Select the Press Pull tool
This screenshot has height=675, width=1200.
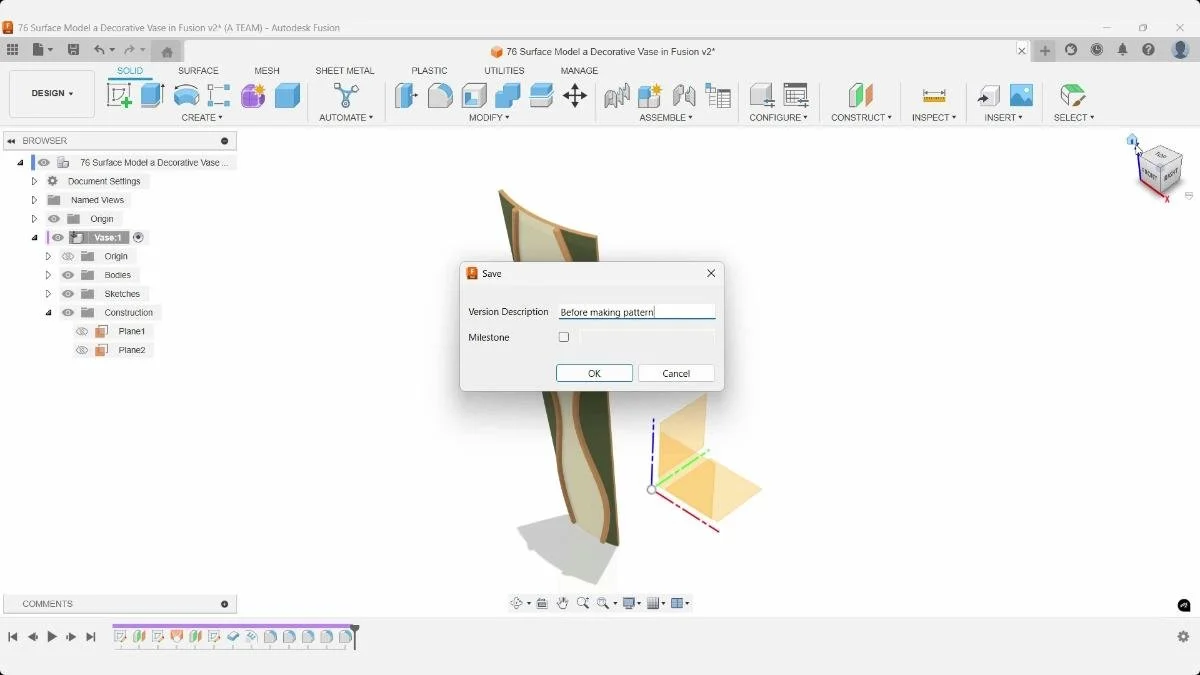[406, 95]
